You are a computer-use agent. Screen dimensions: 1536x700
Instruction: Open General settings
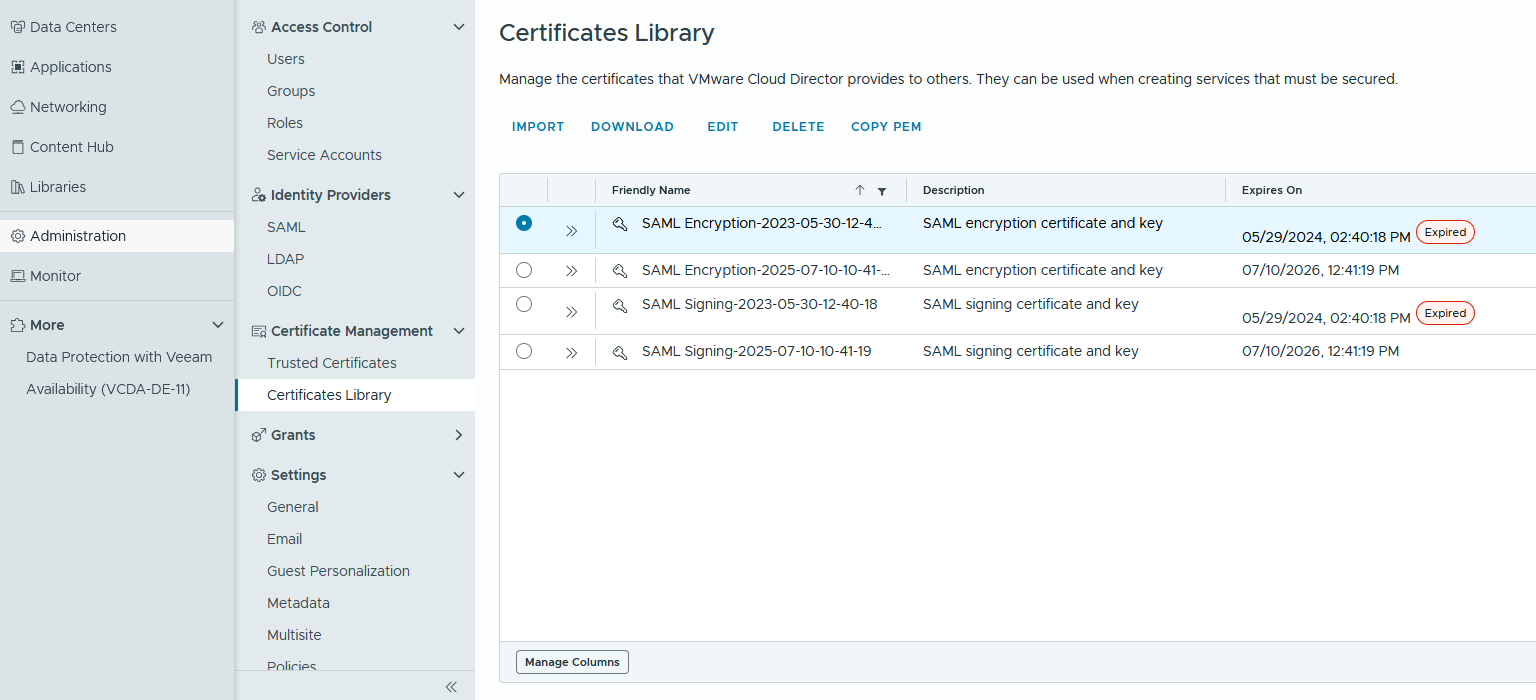[x=293, y=507]
